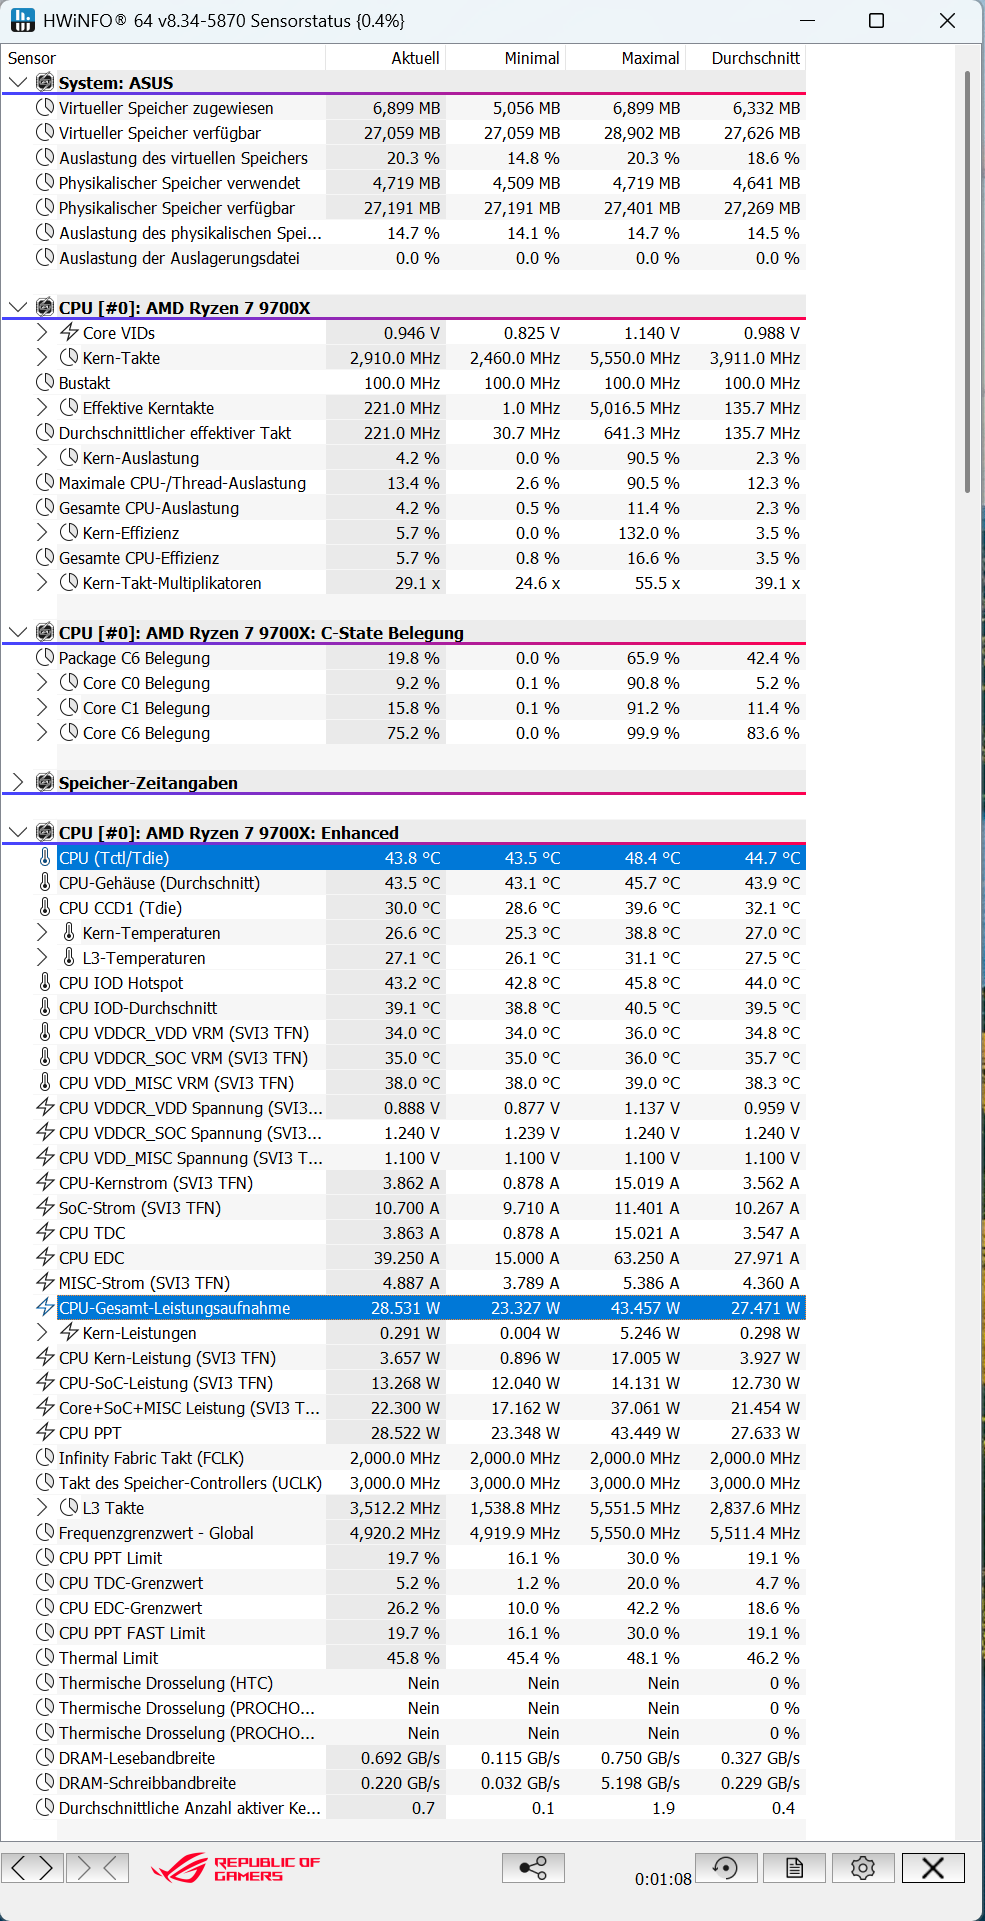Click icon beside Virtueller Speicher zugewiesen
The image size is (985, 1921).
[45, 107]
